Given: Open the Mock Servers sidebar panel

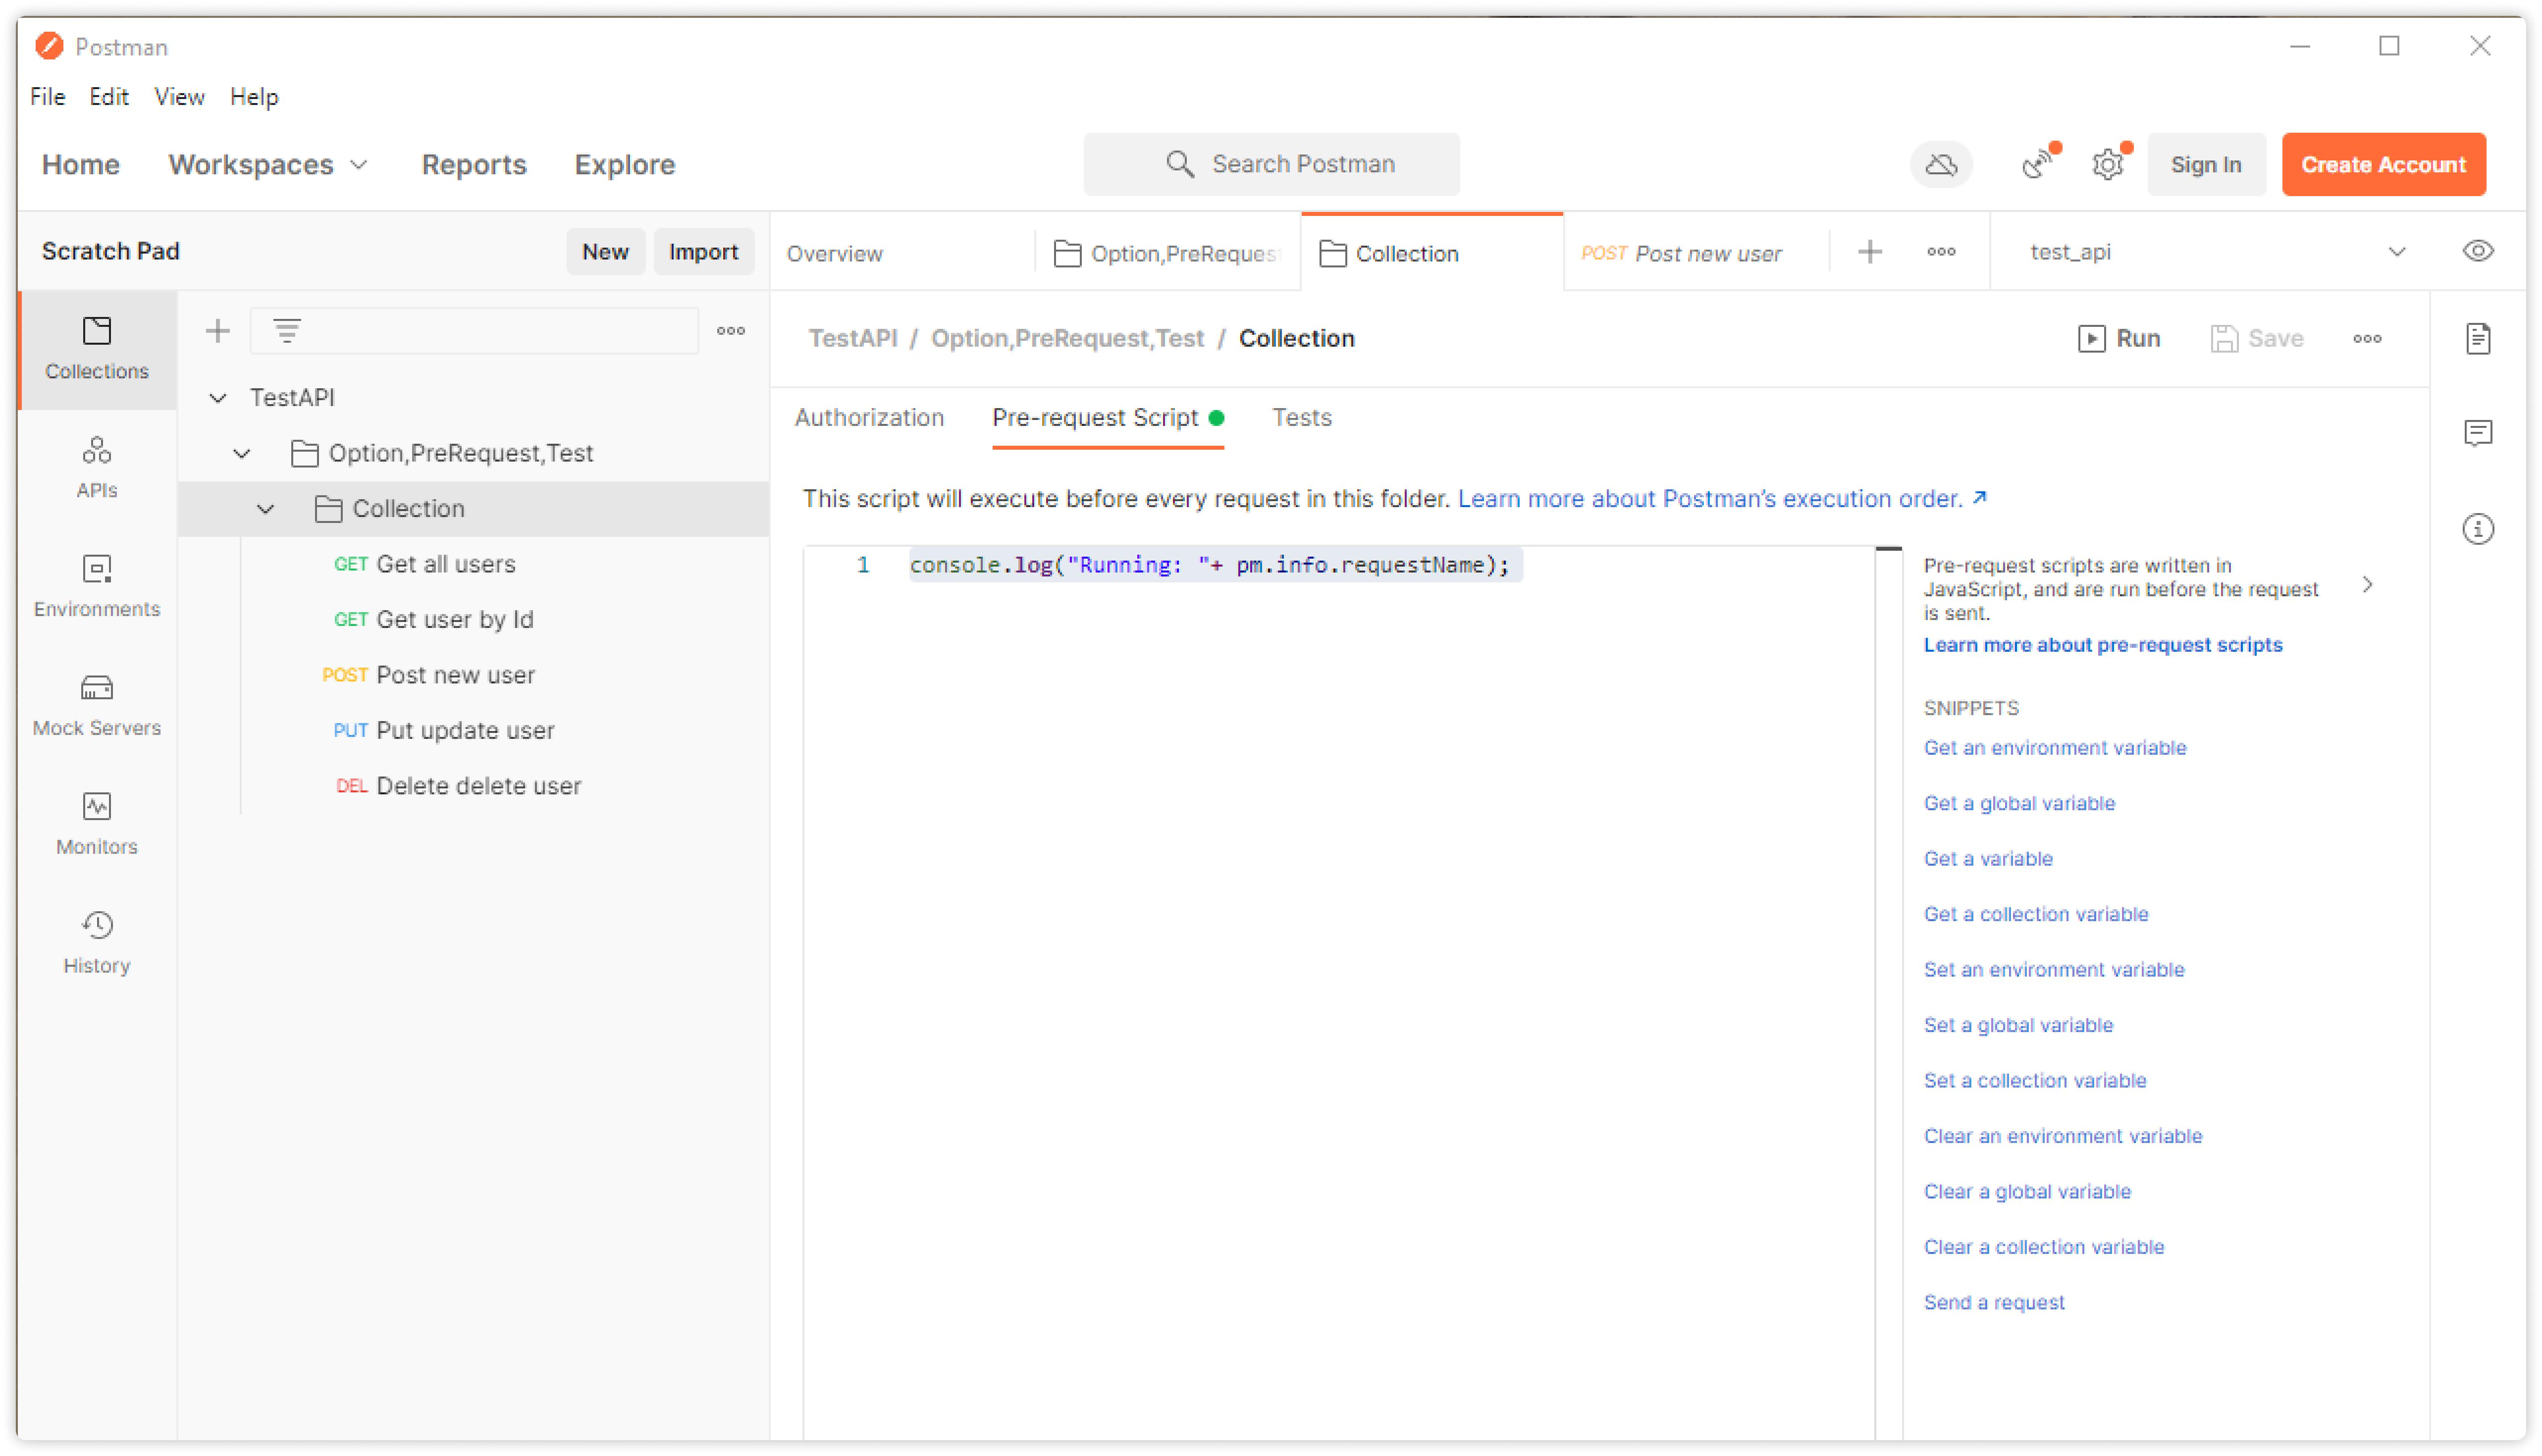Looking at the screenshot, I should [x=96, y=706].
